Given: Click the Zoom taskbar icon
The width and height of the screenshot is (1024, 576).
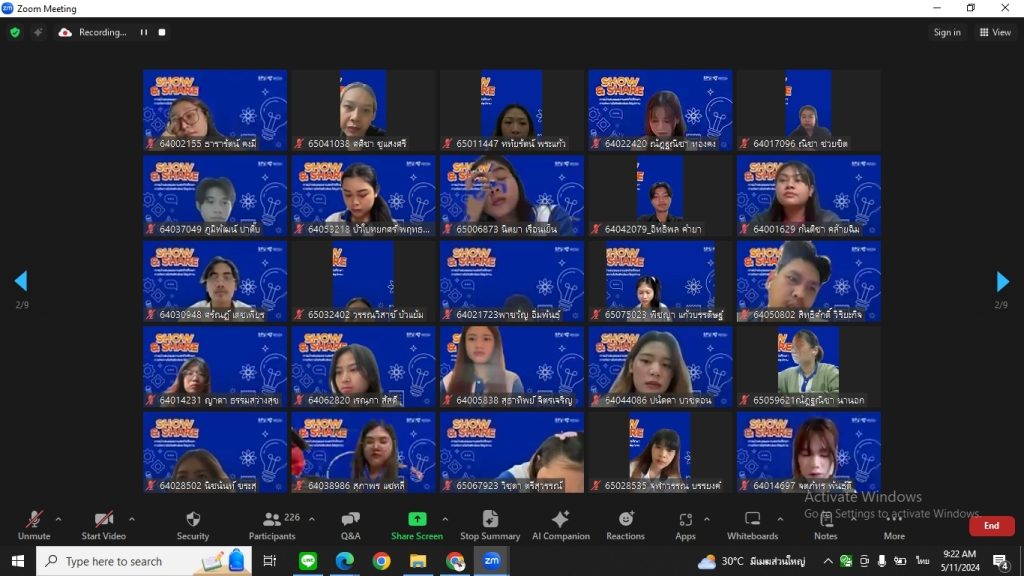Looking at the screenshot, I should (491, 561).
